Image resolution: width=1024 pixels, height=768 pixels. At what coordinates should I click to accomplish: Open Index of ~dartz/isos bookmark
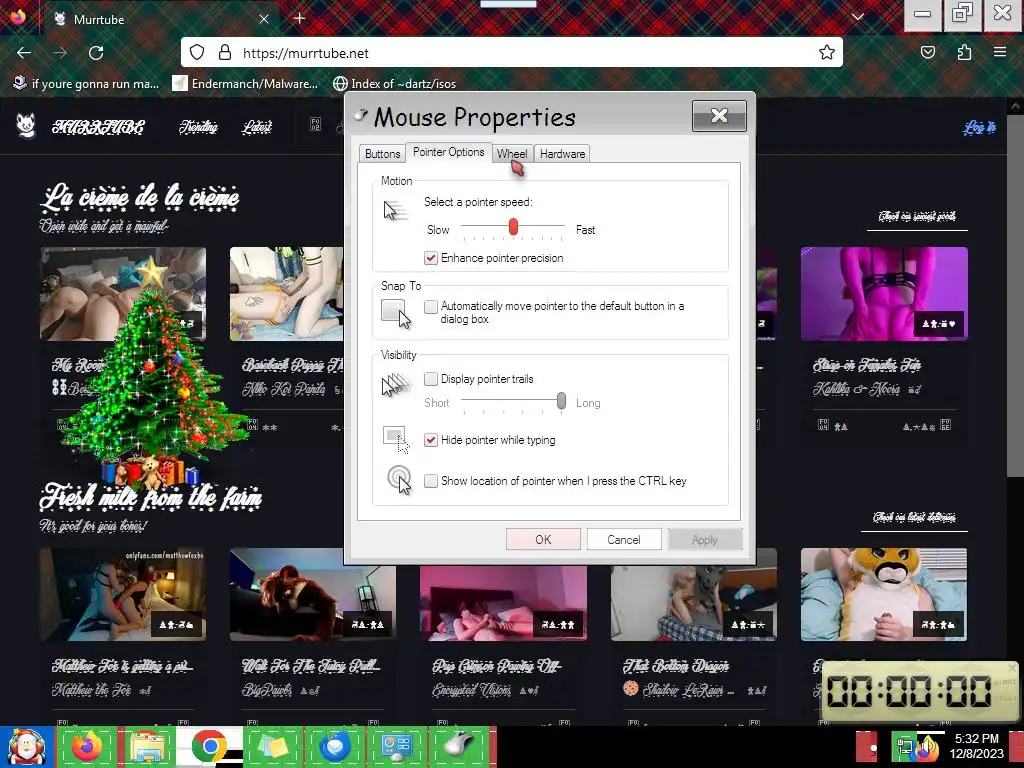click(x=394, y=84)
